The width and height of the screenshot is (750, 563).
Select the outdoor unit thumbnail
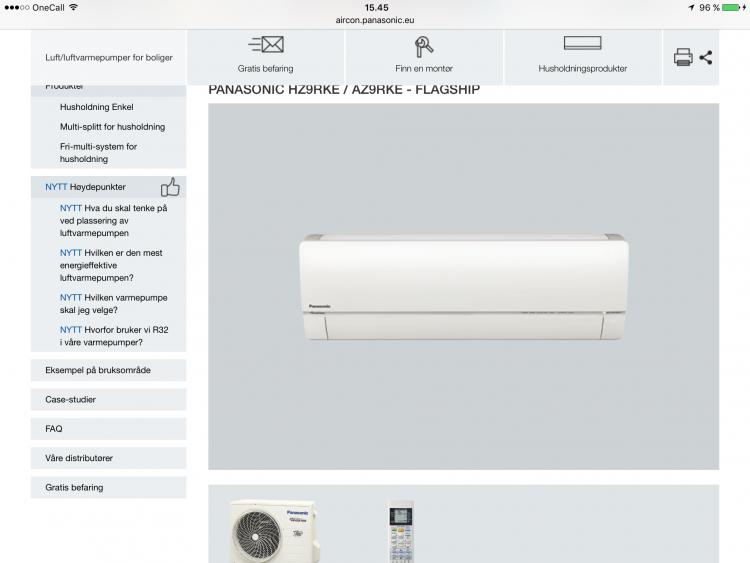point(275,531)
